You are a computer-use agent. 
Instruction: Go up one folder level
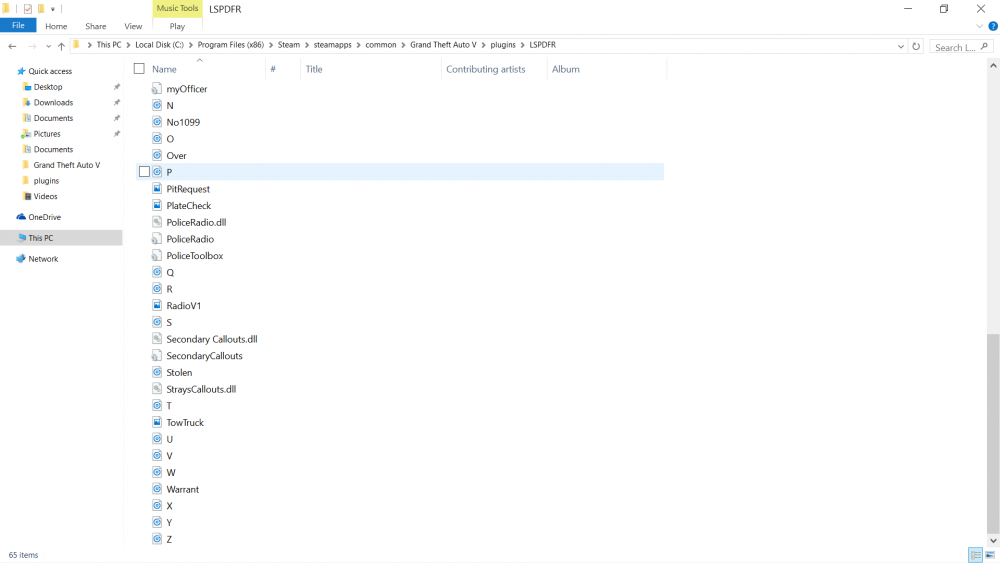[x=61, y=46]
